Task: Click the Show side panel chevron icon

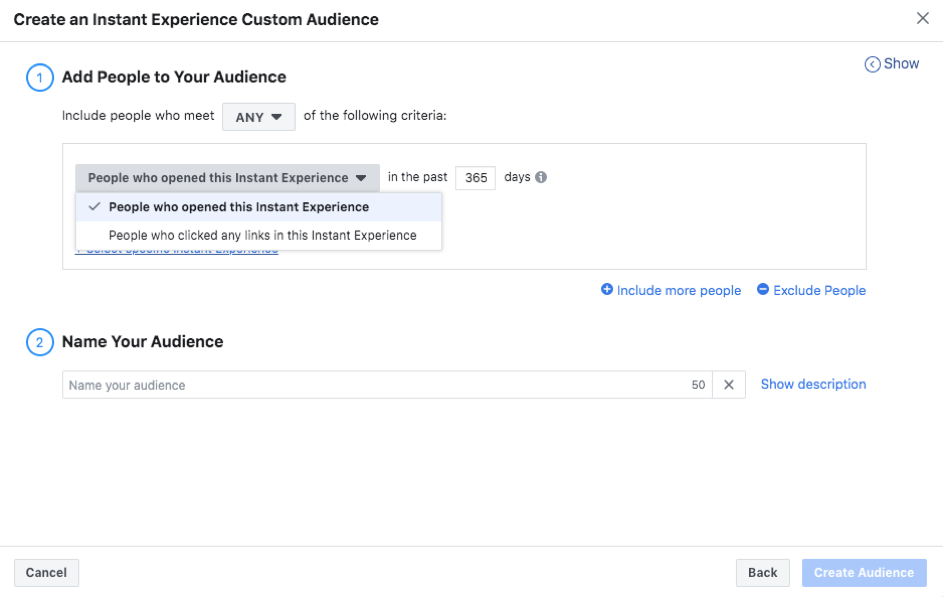Action: [x=872, y=64]
